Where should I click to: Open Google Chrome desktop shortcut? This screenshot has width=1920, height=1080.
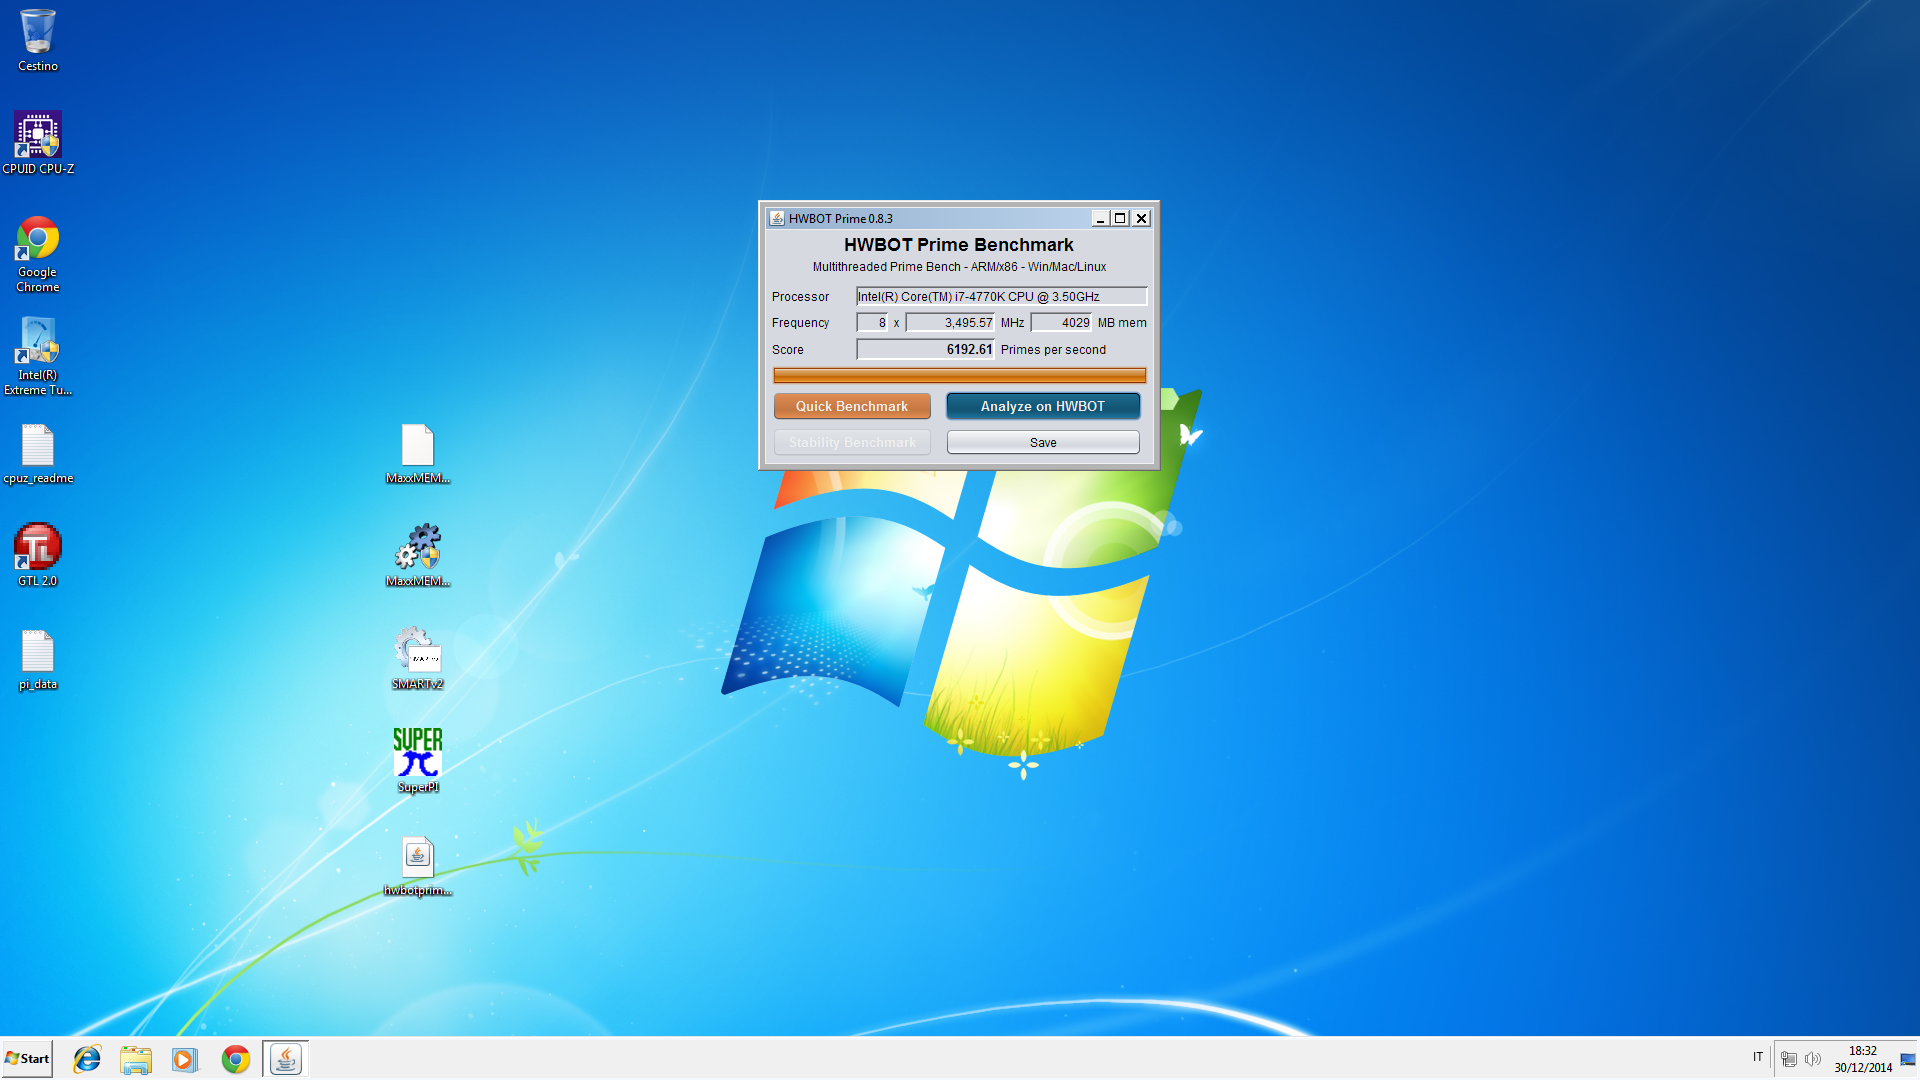tap(38, 254)
